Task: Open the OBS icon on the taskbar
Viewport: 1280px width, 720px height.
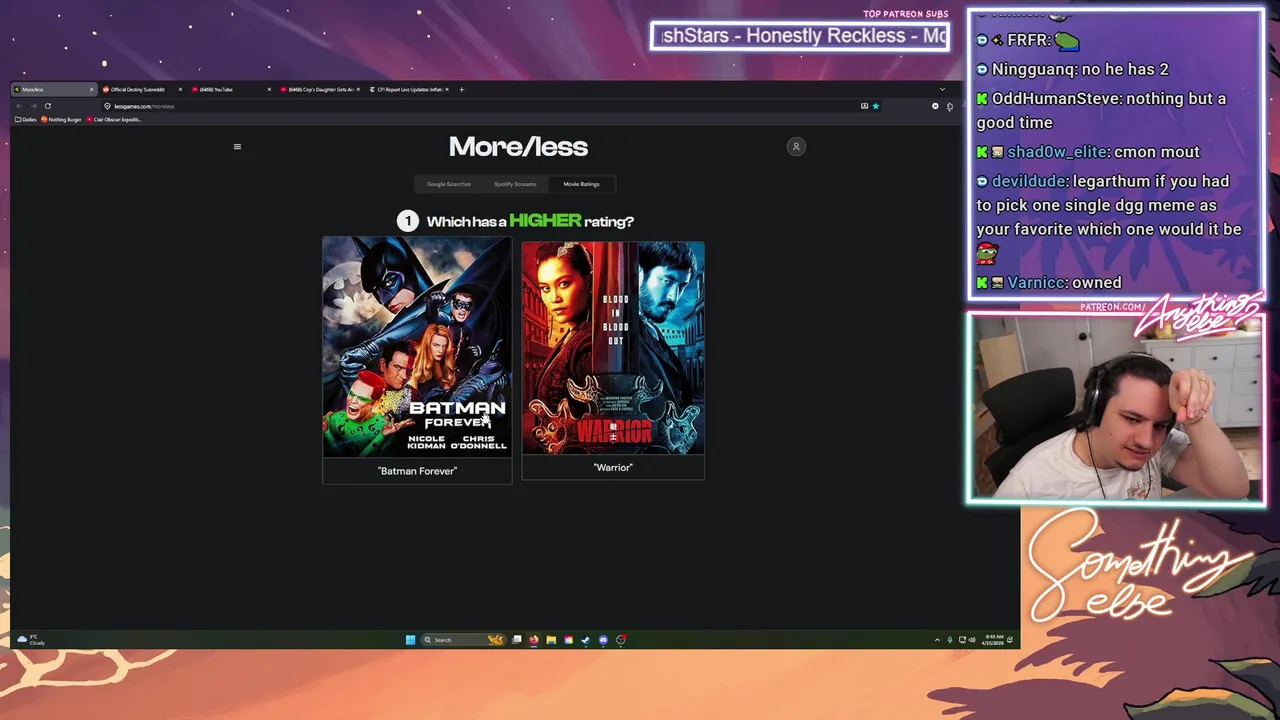Action: [x=621, y=640]
